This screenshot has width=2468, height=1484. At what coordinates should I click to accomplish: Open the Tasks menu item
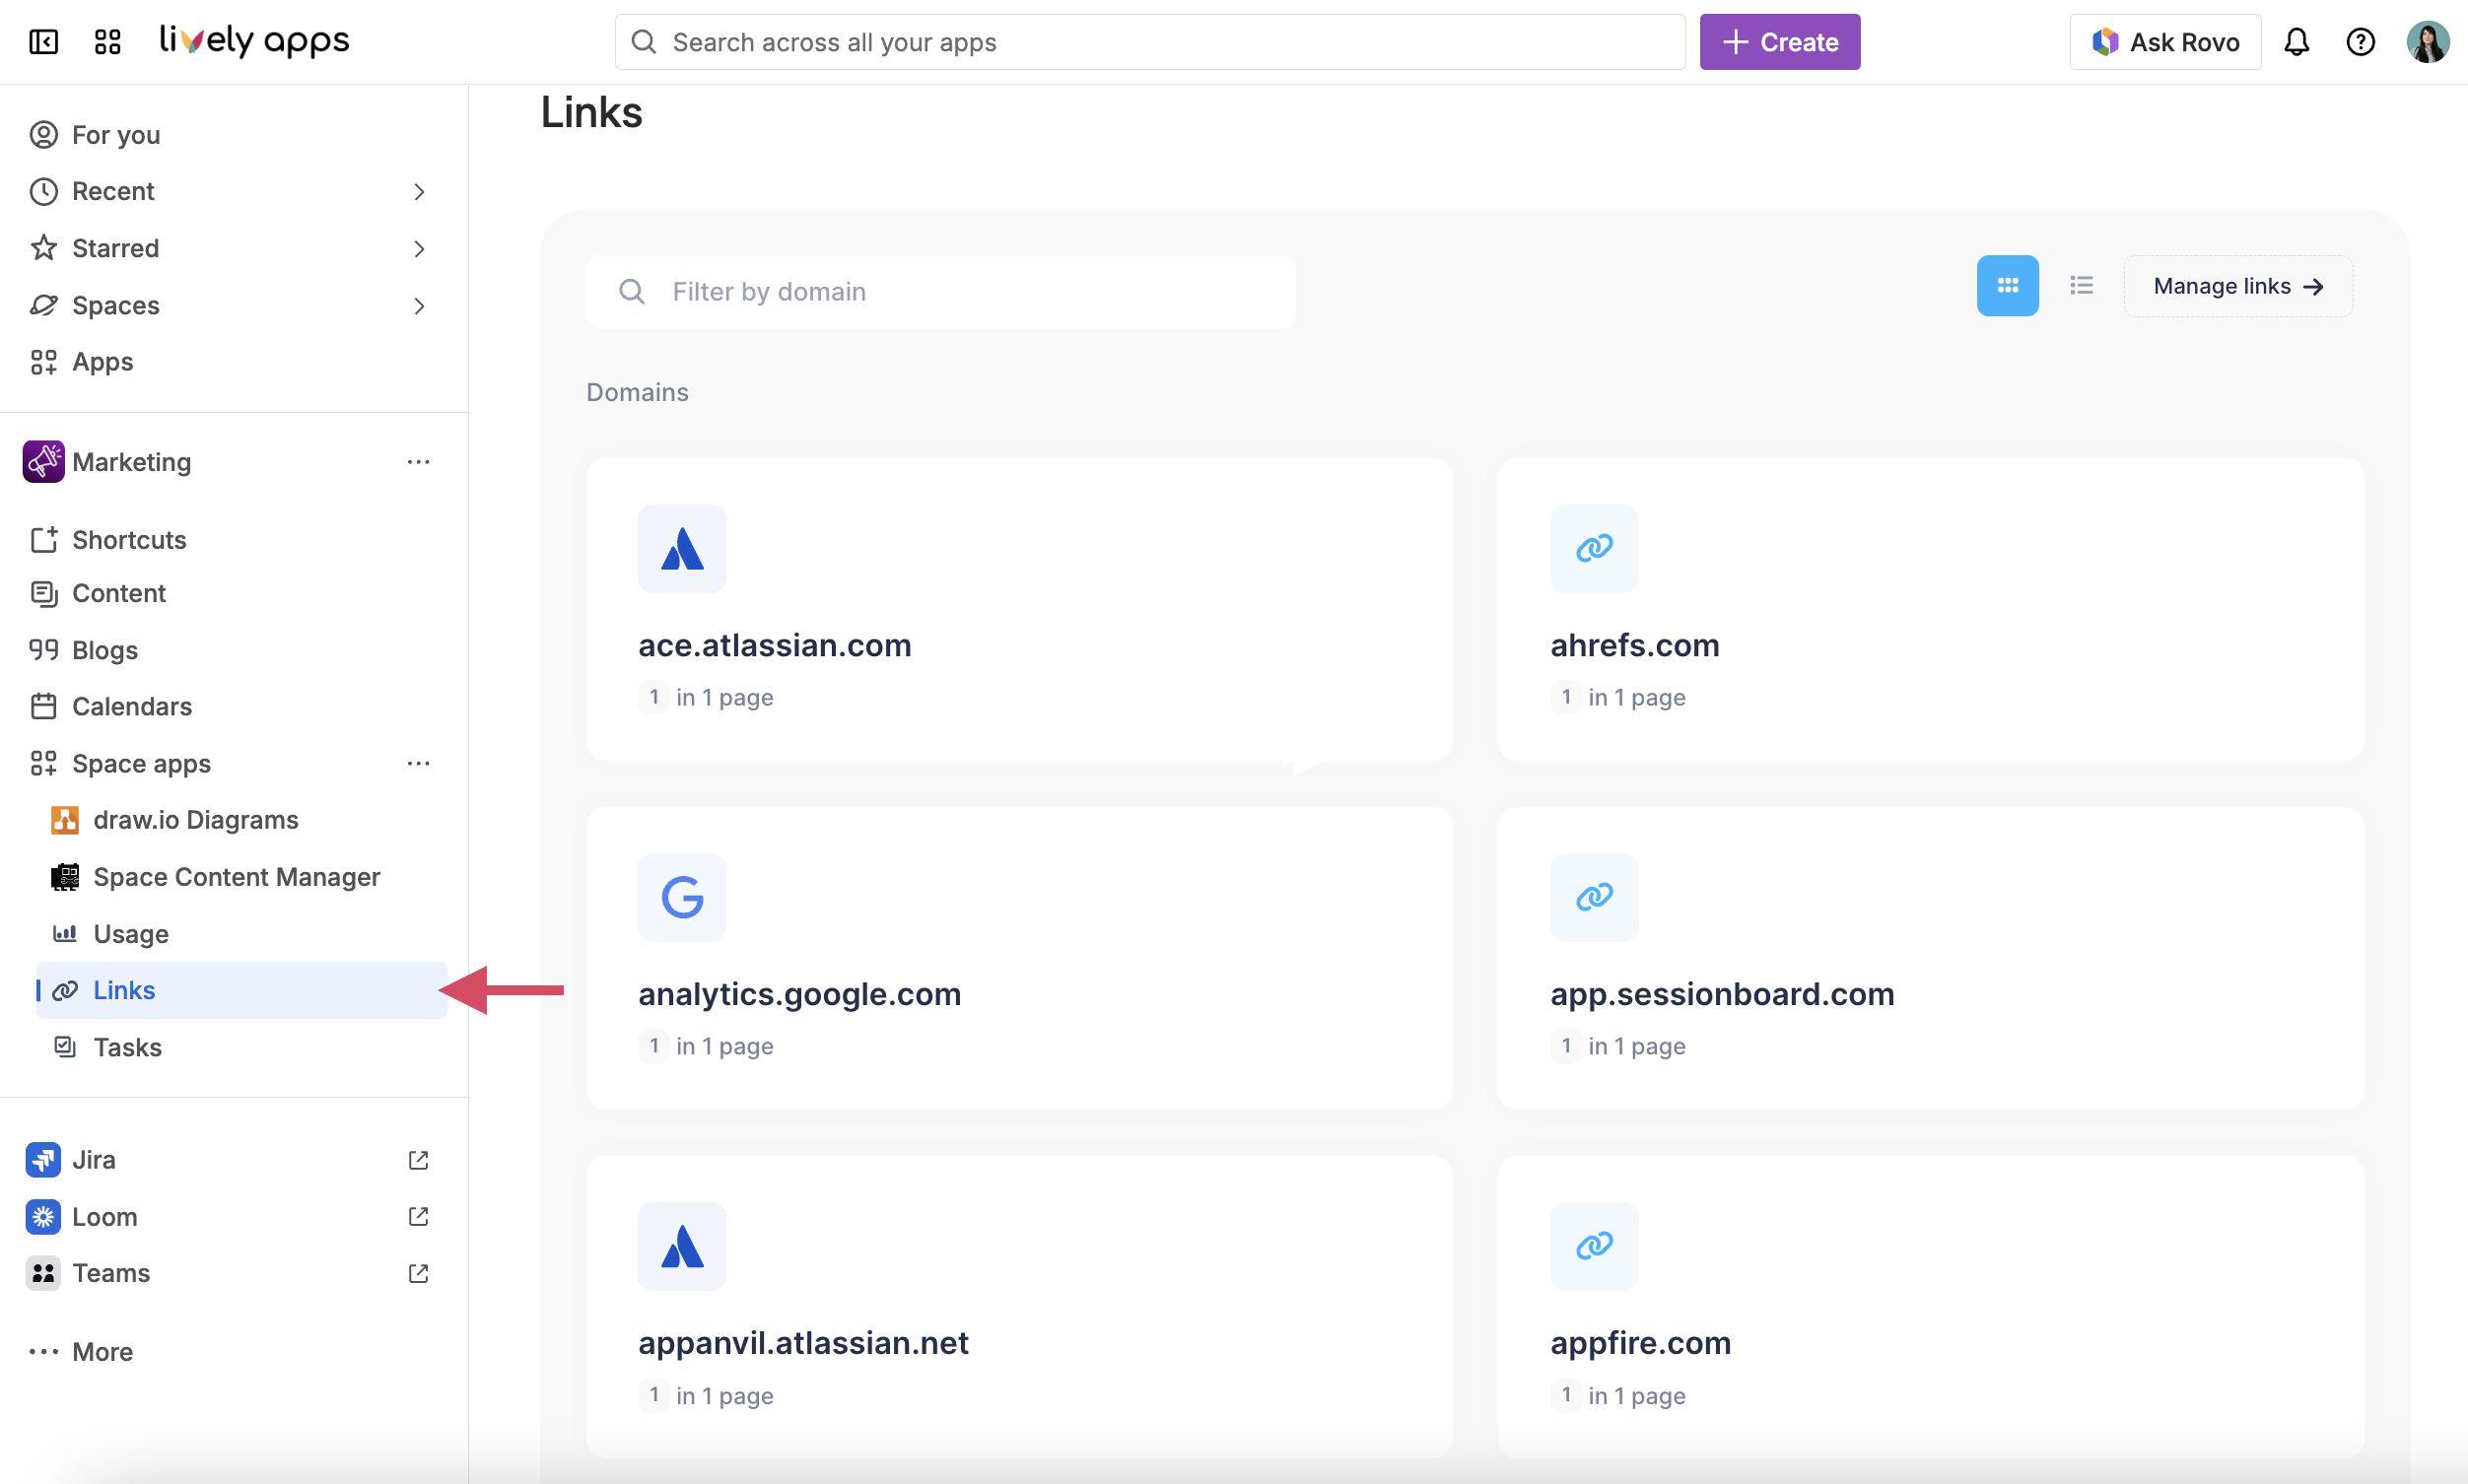127,1047
